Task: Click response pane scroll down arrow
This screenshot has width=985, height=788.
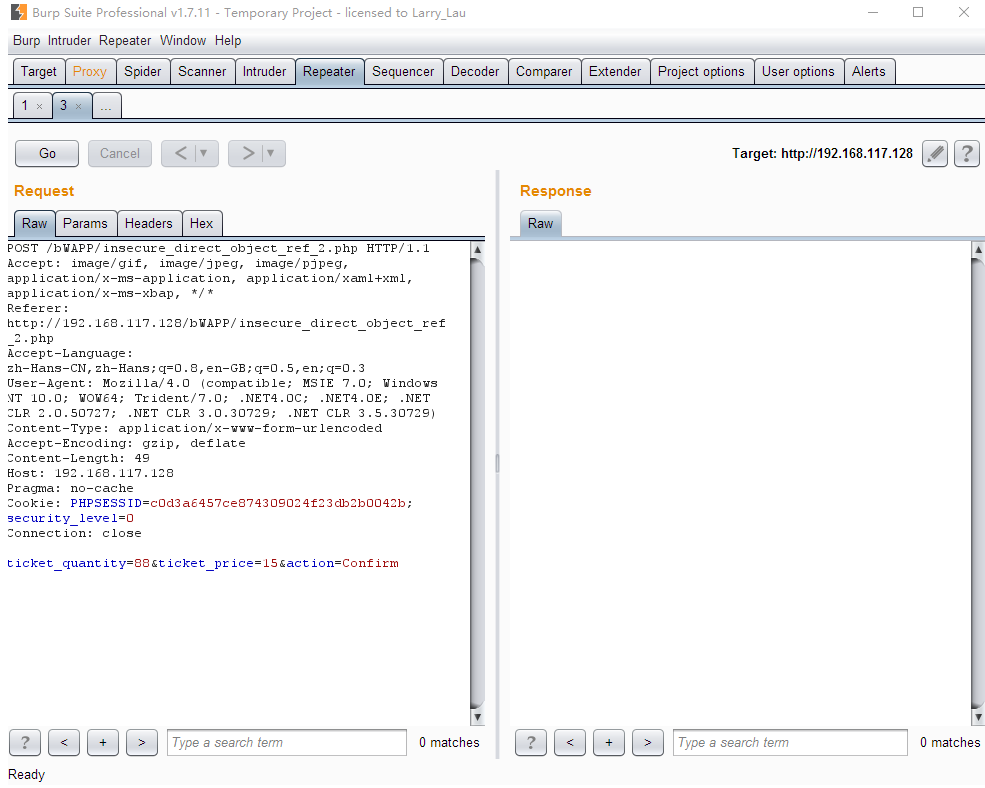Action: (x=978, y=717)
